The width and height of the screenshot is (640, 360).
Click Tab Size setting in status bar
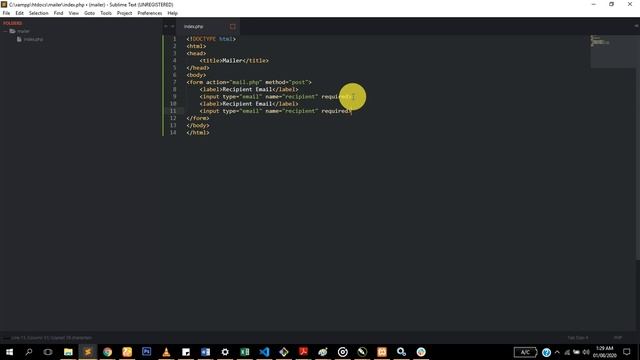click(x=578, y=338)
